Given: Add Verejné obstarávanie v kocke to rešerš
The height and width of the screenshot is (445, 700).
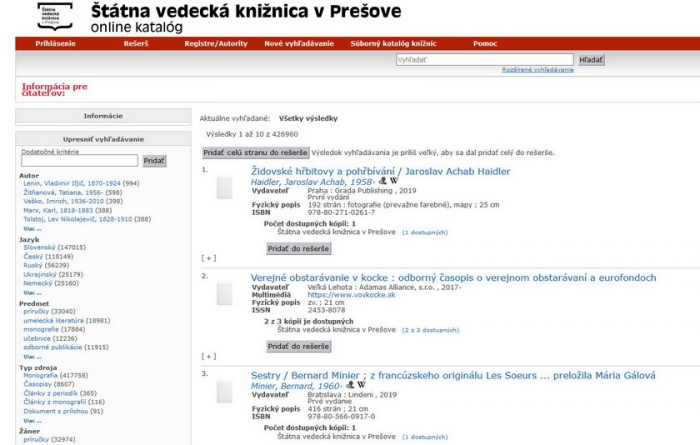Looking at the screenshot, I should coord(299,346).
